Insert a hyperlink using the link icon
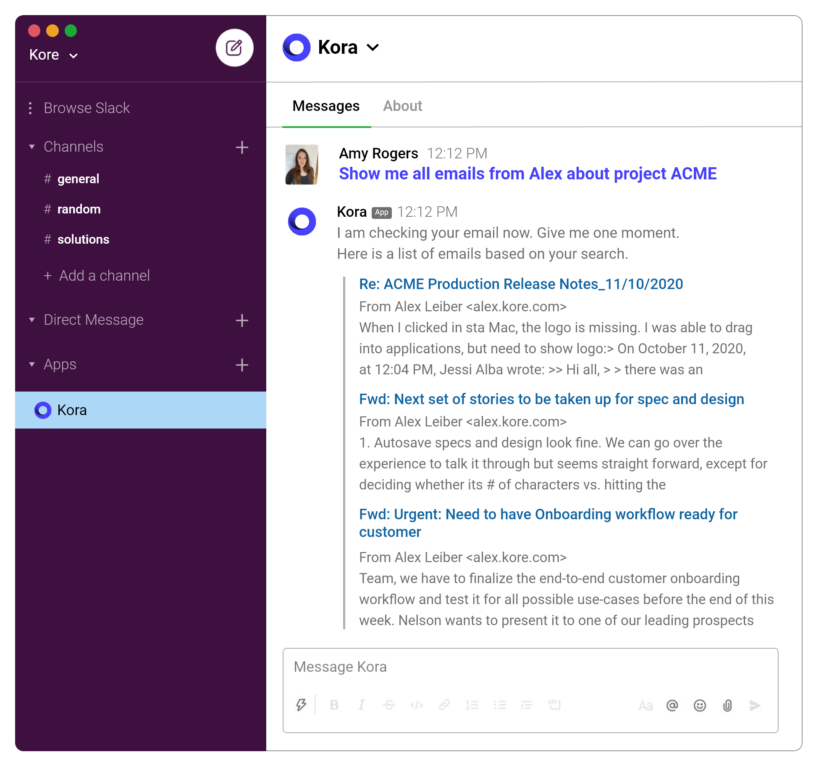 (444, 705)
